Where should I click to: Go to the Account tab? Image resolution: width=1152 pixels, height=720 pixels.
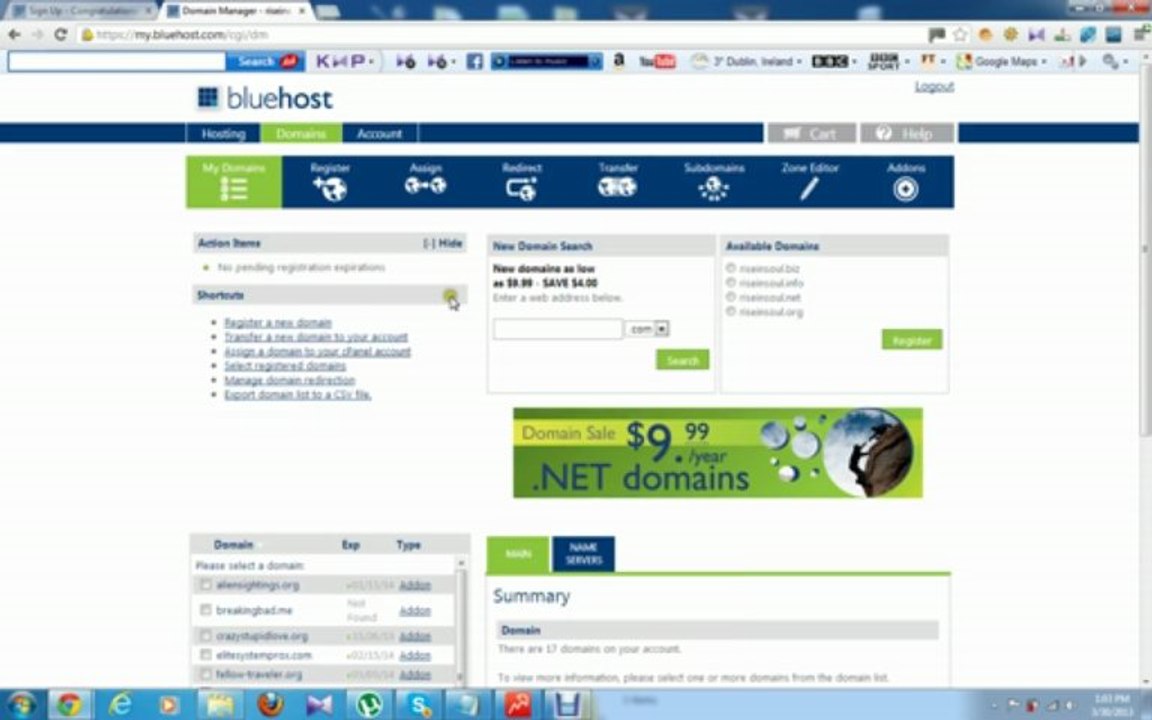tap(379, 134)
